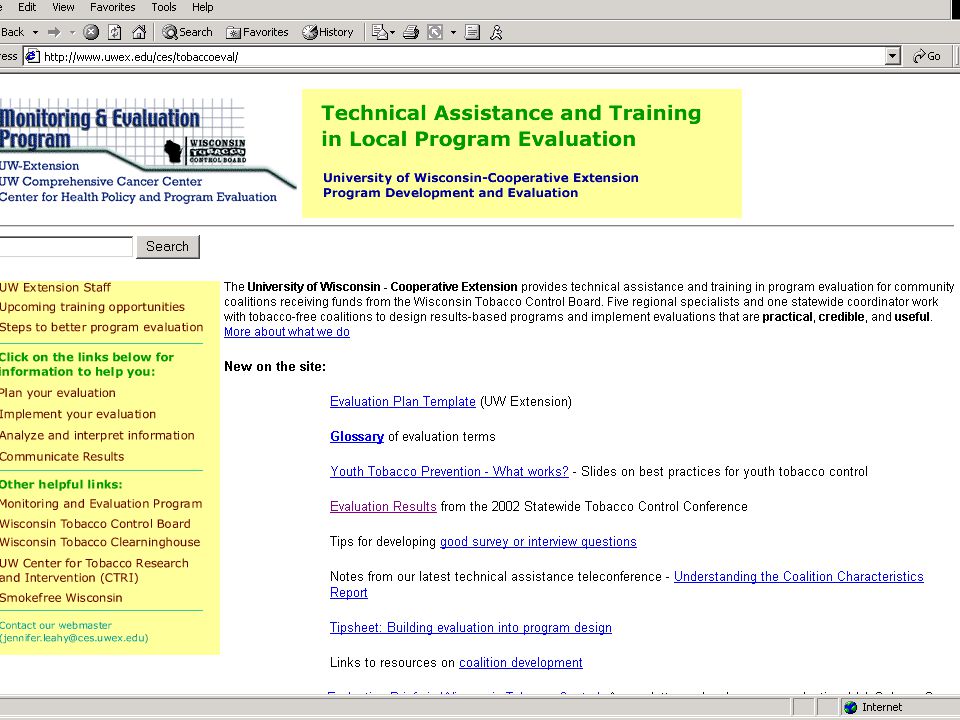Viewport: 960px width, 720px height.
Task: Open the View menu
Action: coord(63,7)
